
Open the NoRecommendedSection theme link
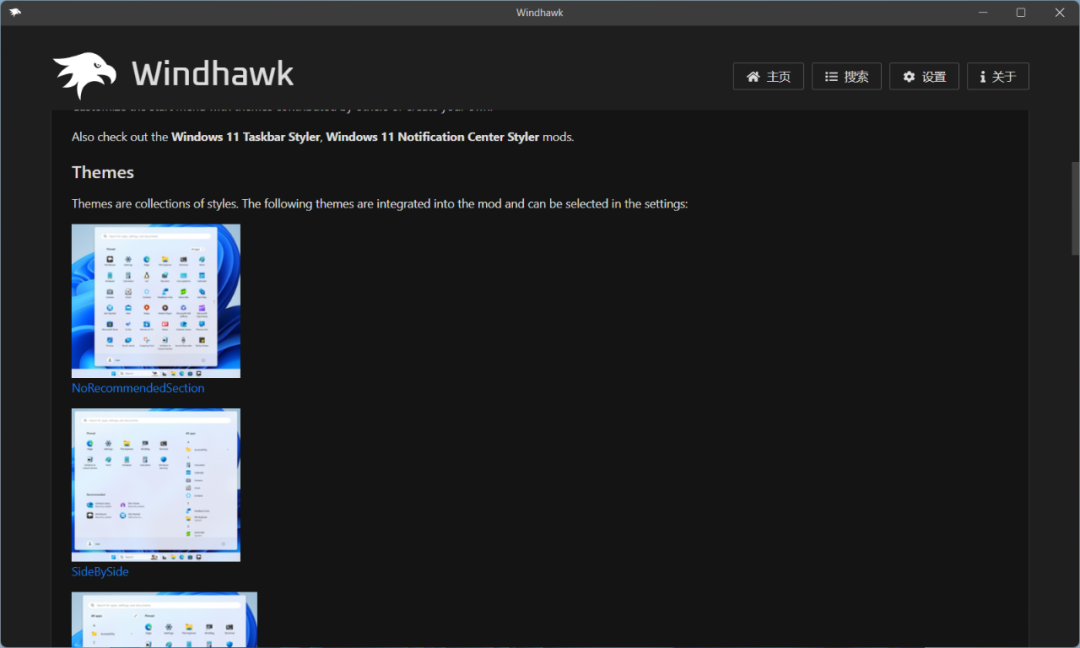tap(138, 388)
